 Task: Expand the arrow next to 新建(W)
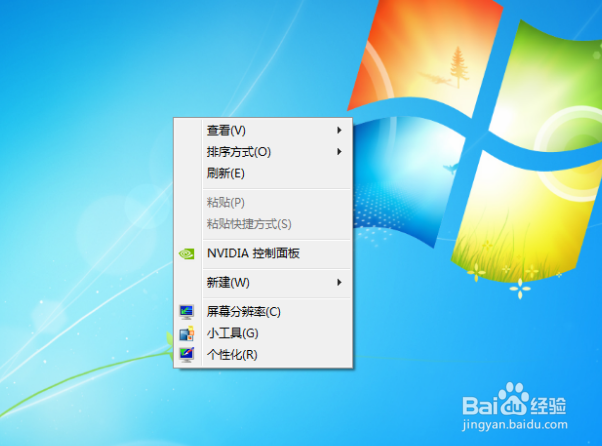point(339,283)
